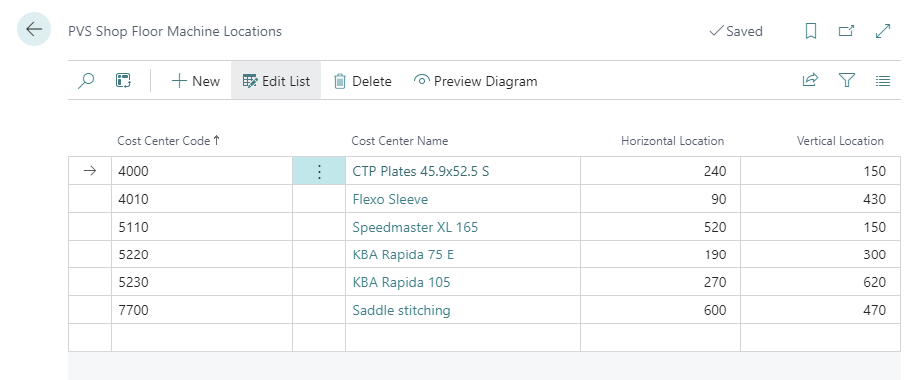Sort by Cost Center Code column header

click(169, 141)
